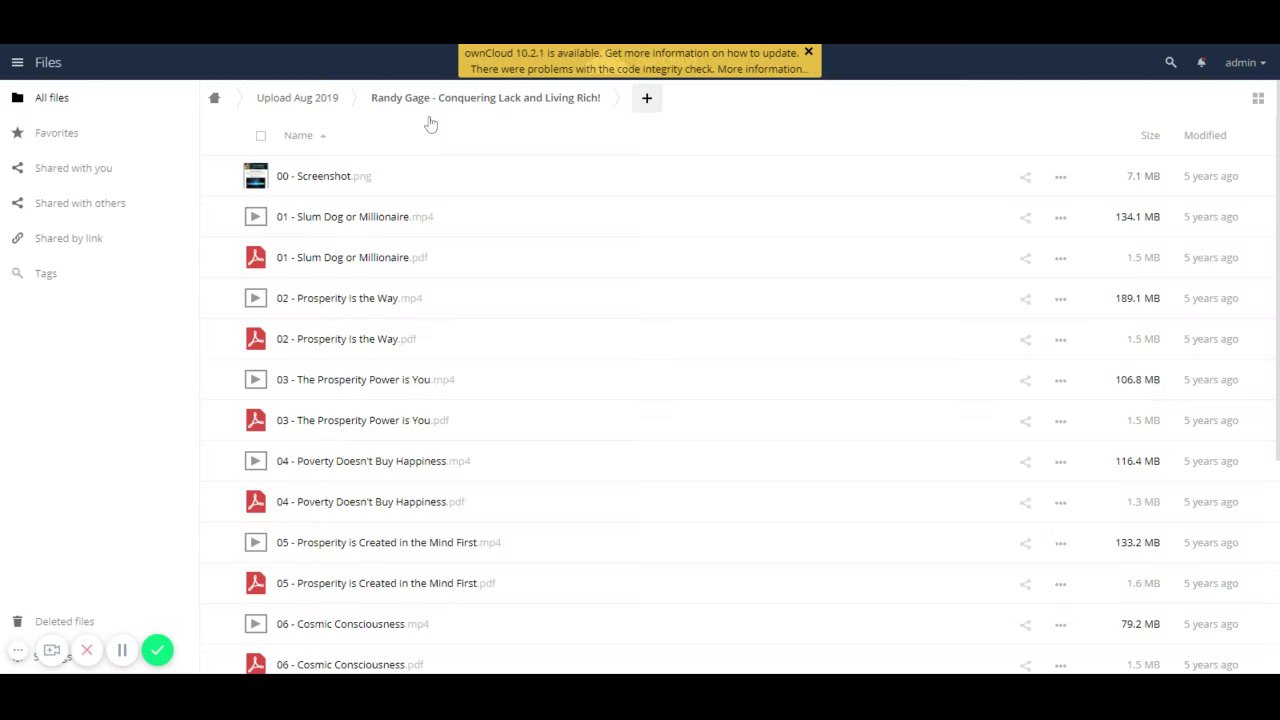Open file 00 - Screenshot.png
Image resolution: width=1280 pixels, height=720 pixels.
324,176
